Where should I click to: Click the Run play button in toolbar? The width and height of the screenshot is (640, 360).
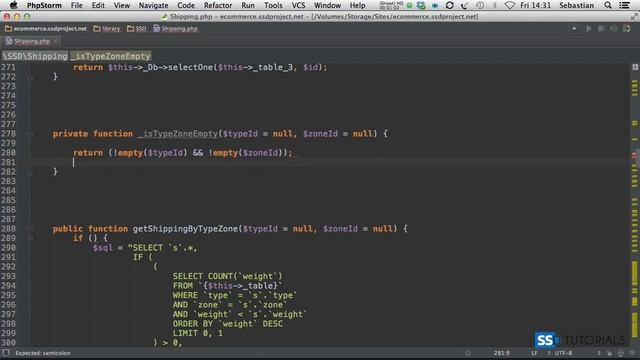pyautogui.click(x=589, y=29)
